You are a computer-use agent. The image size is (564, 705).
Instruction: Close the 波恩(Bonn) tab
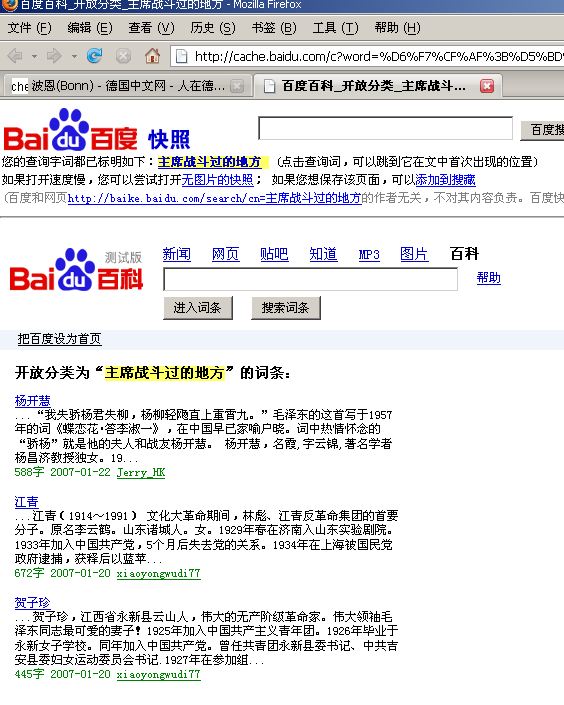point(237,86)
